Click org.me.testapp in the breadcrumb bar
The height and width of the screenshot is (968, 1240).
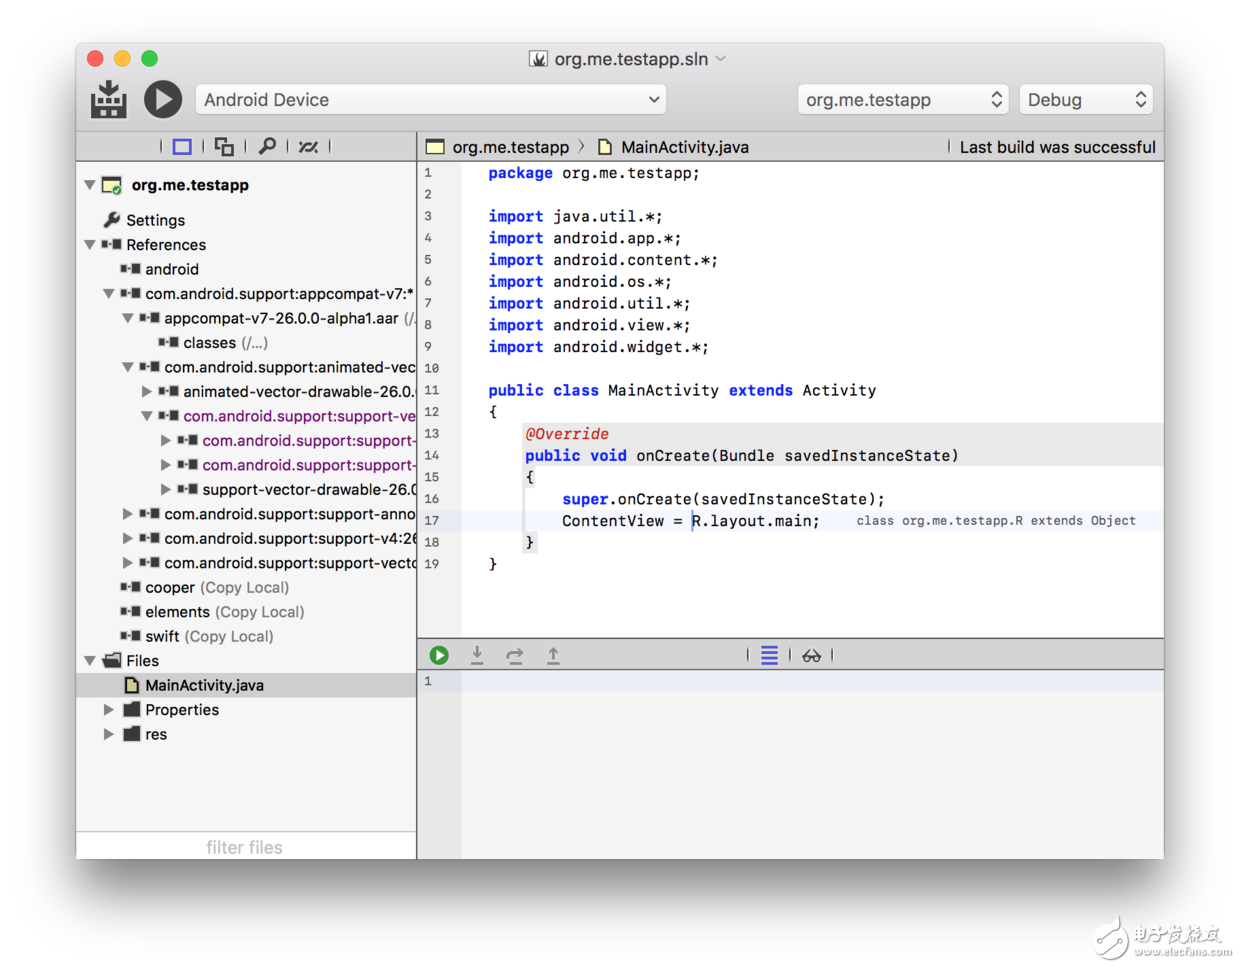coord(510,147)
